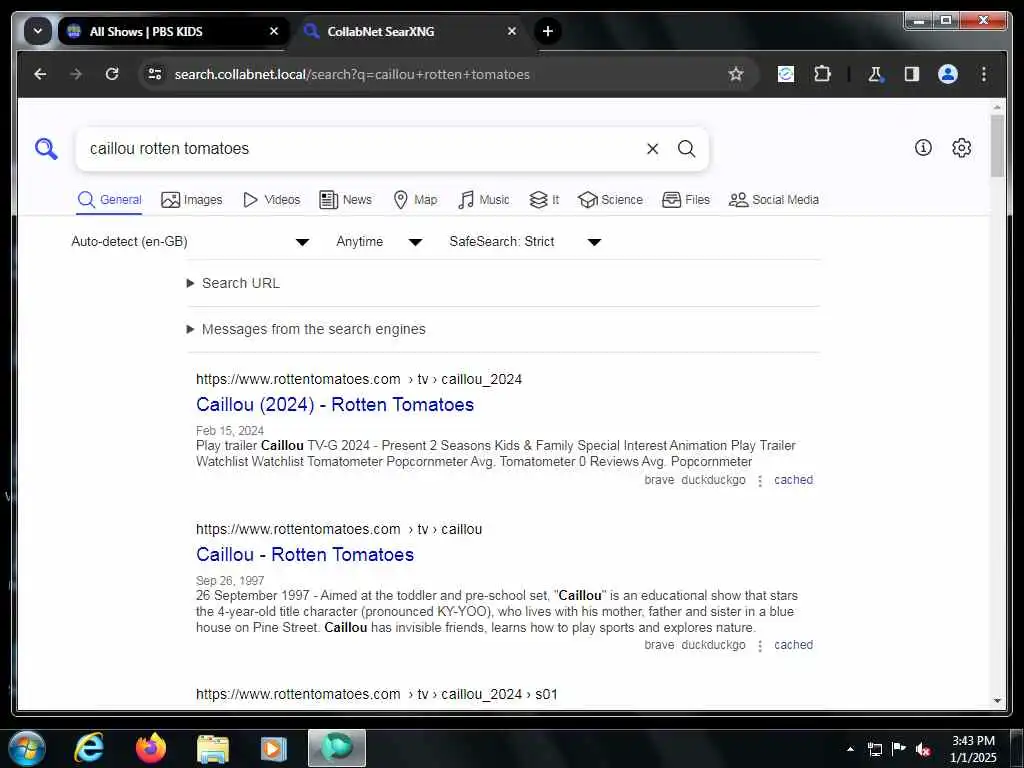Open the more-options dots on the Caillou (2024) result
The image size is (1024, 768).
pos(760,481)
